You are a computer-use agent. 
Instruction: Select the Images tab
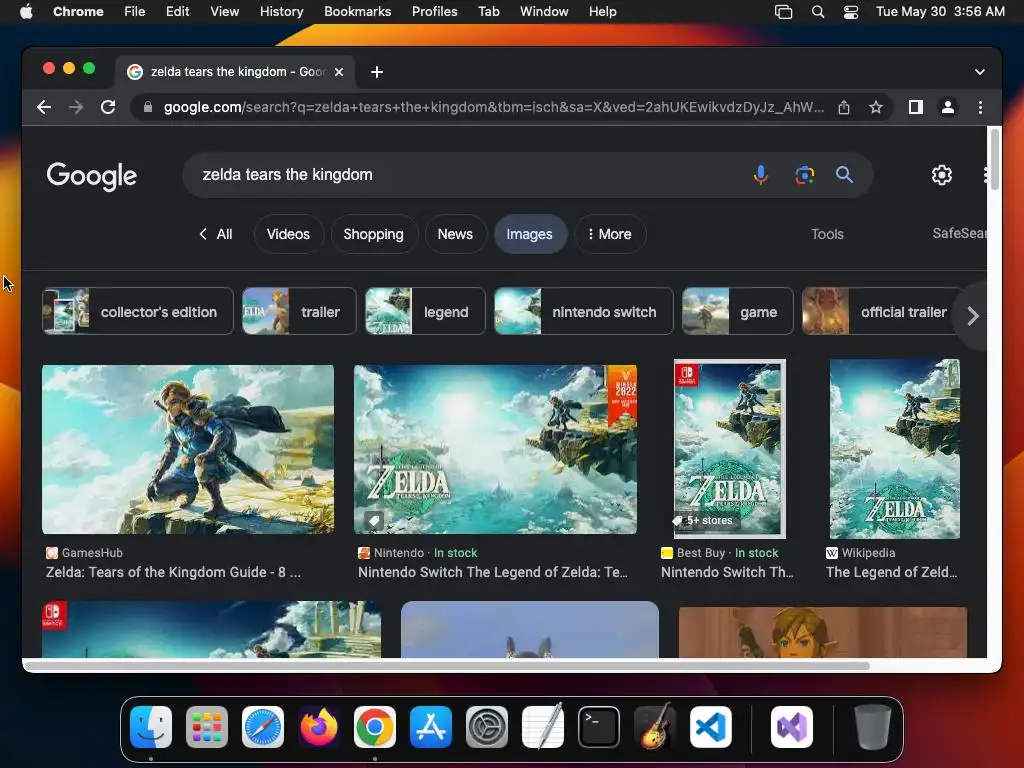click(530, 234)
